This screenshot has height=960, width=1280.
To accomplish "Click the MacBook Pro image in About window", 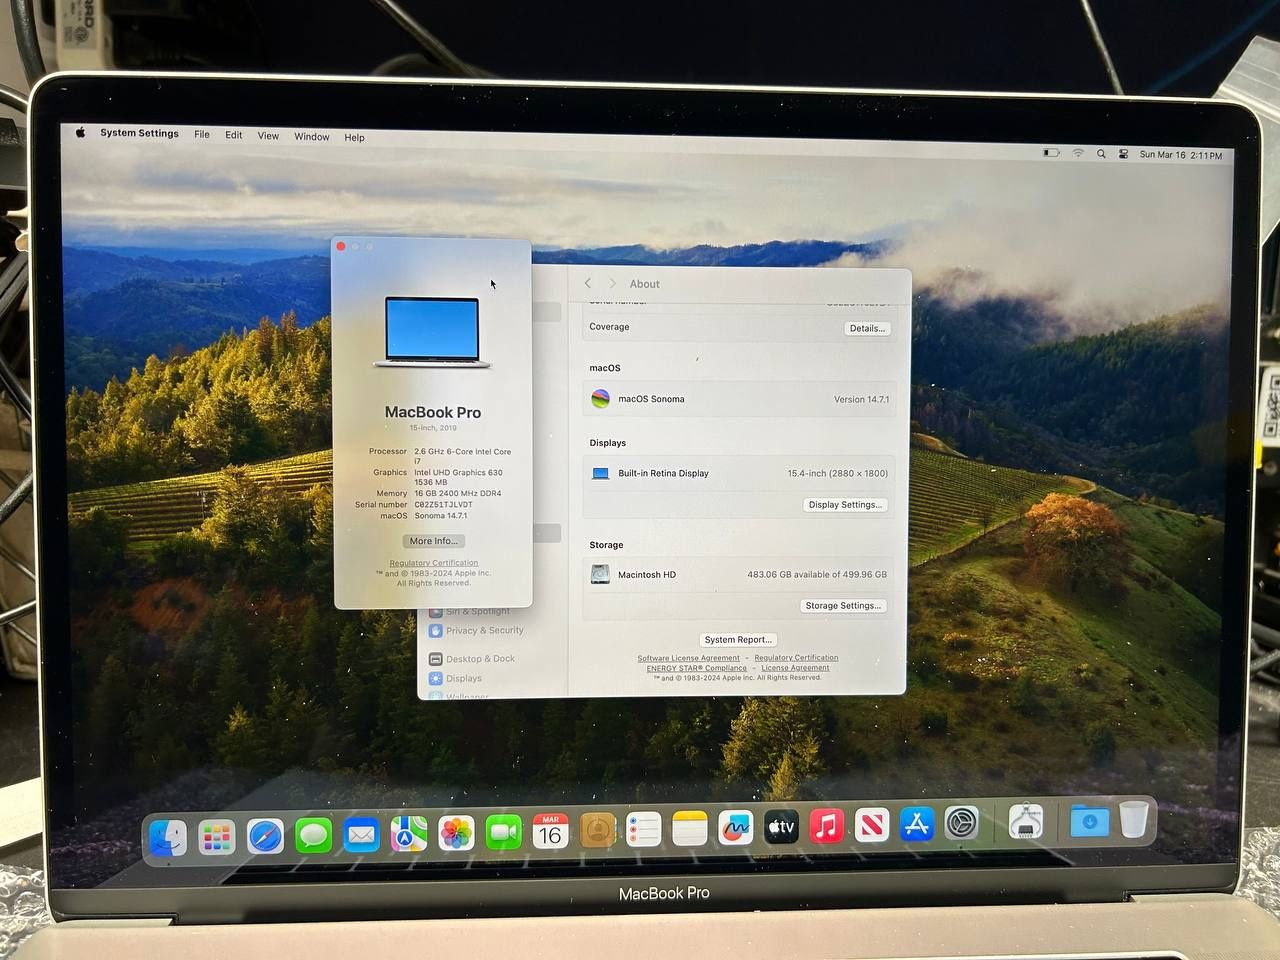I will [432, 332].
